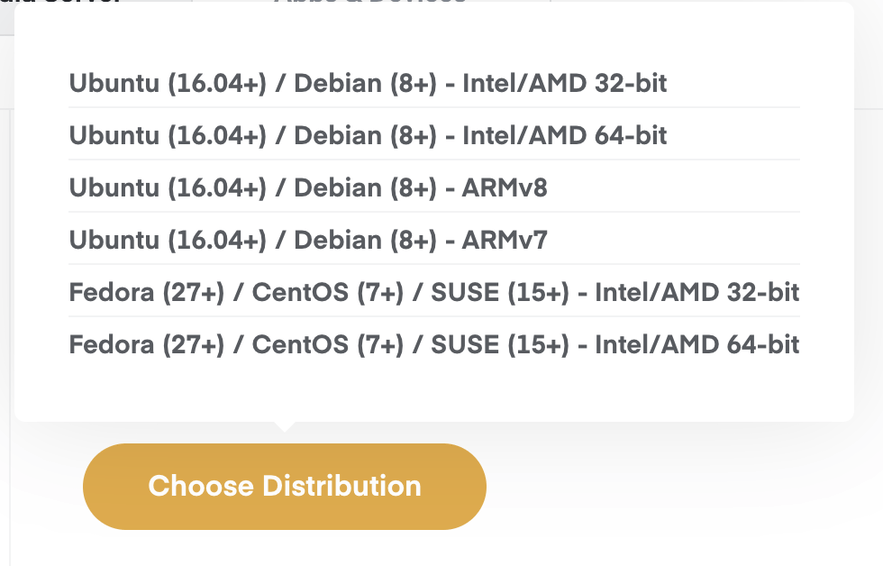Click the popup pointer above Choose Distribution
The width and height of the screenshot is (883, 566).
284,426
